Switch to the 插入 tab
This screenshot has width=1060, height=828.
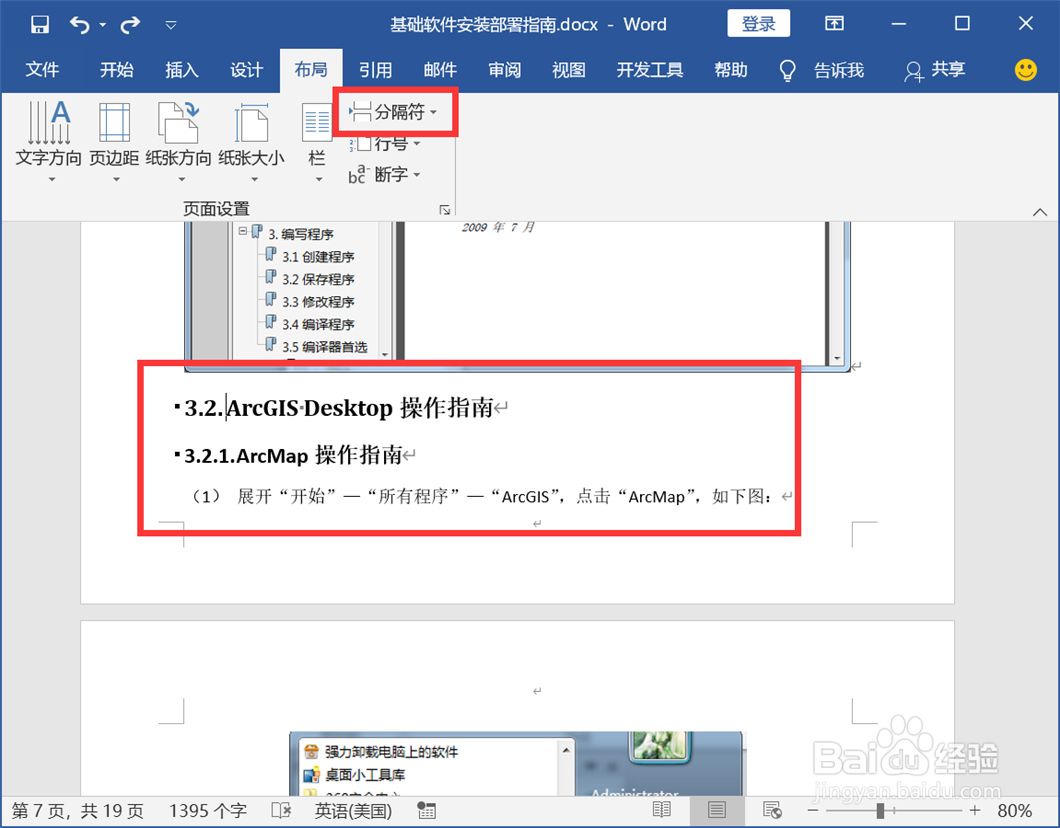click(182, 70)
